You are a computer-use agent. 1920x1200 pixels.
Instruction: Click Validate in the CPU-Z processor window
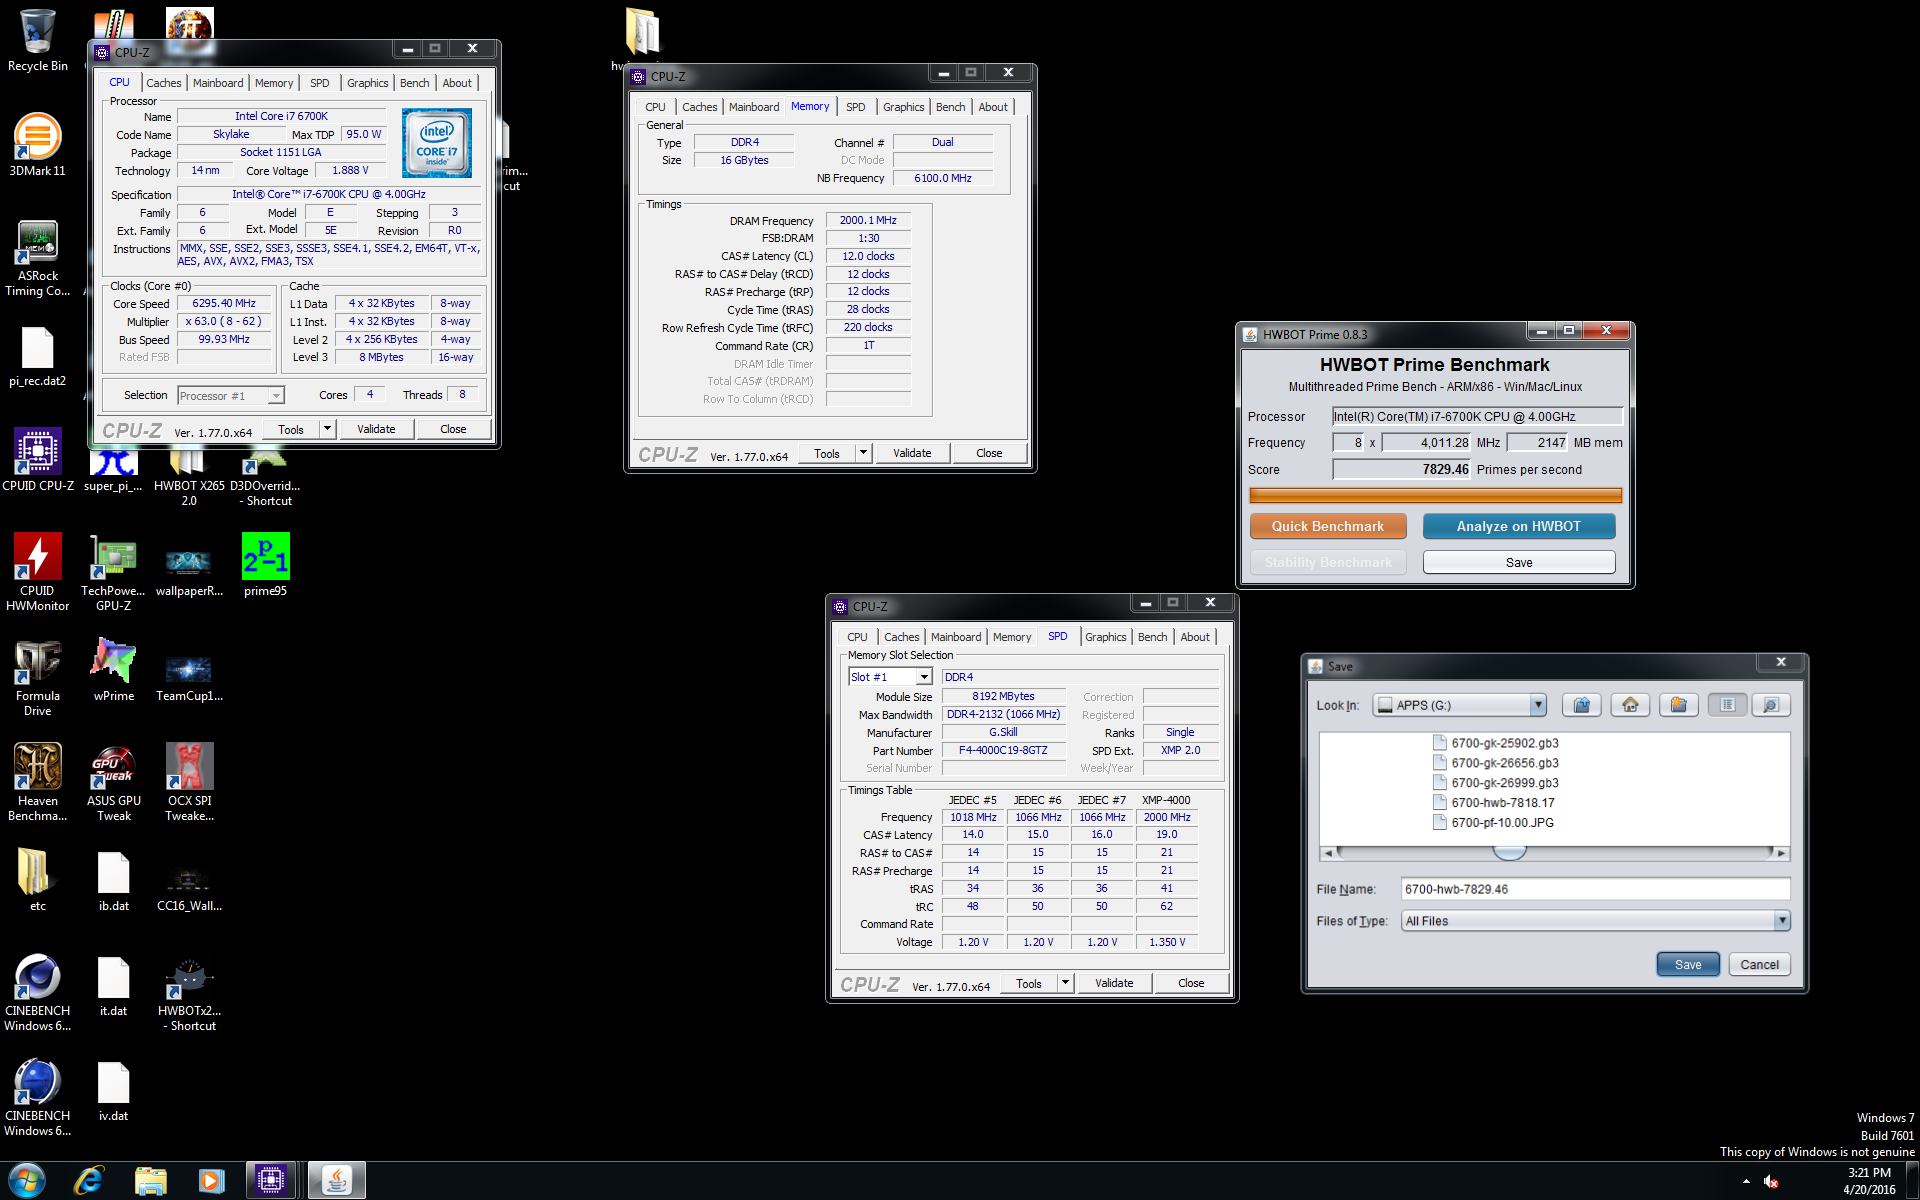(376, 429)
